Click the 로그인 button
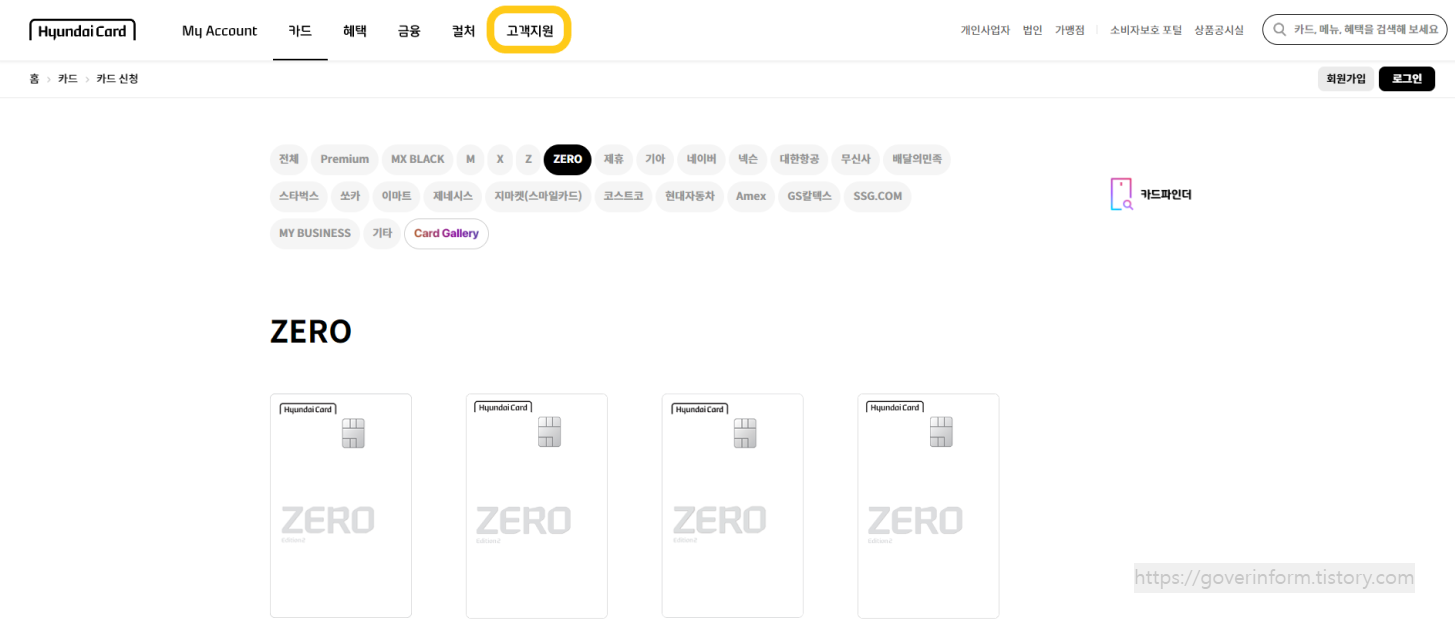 tap(1406, 79)
